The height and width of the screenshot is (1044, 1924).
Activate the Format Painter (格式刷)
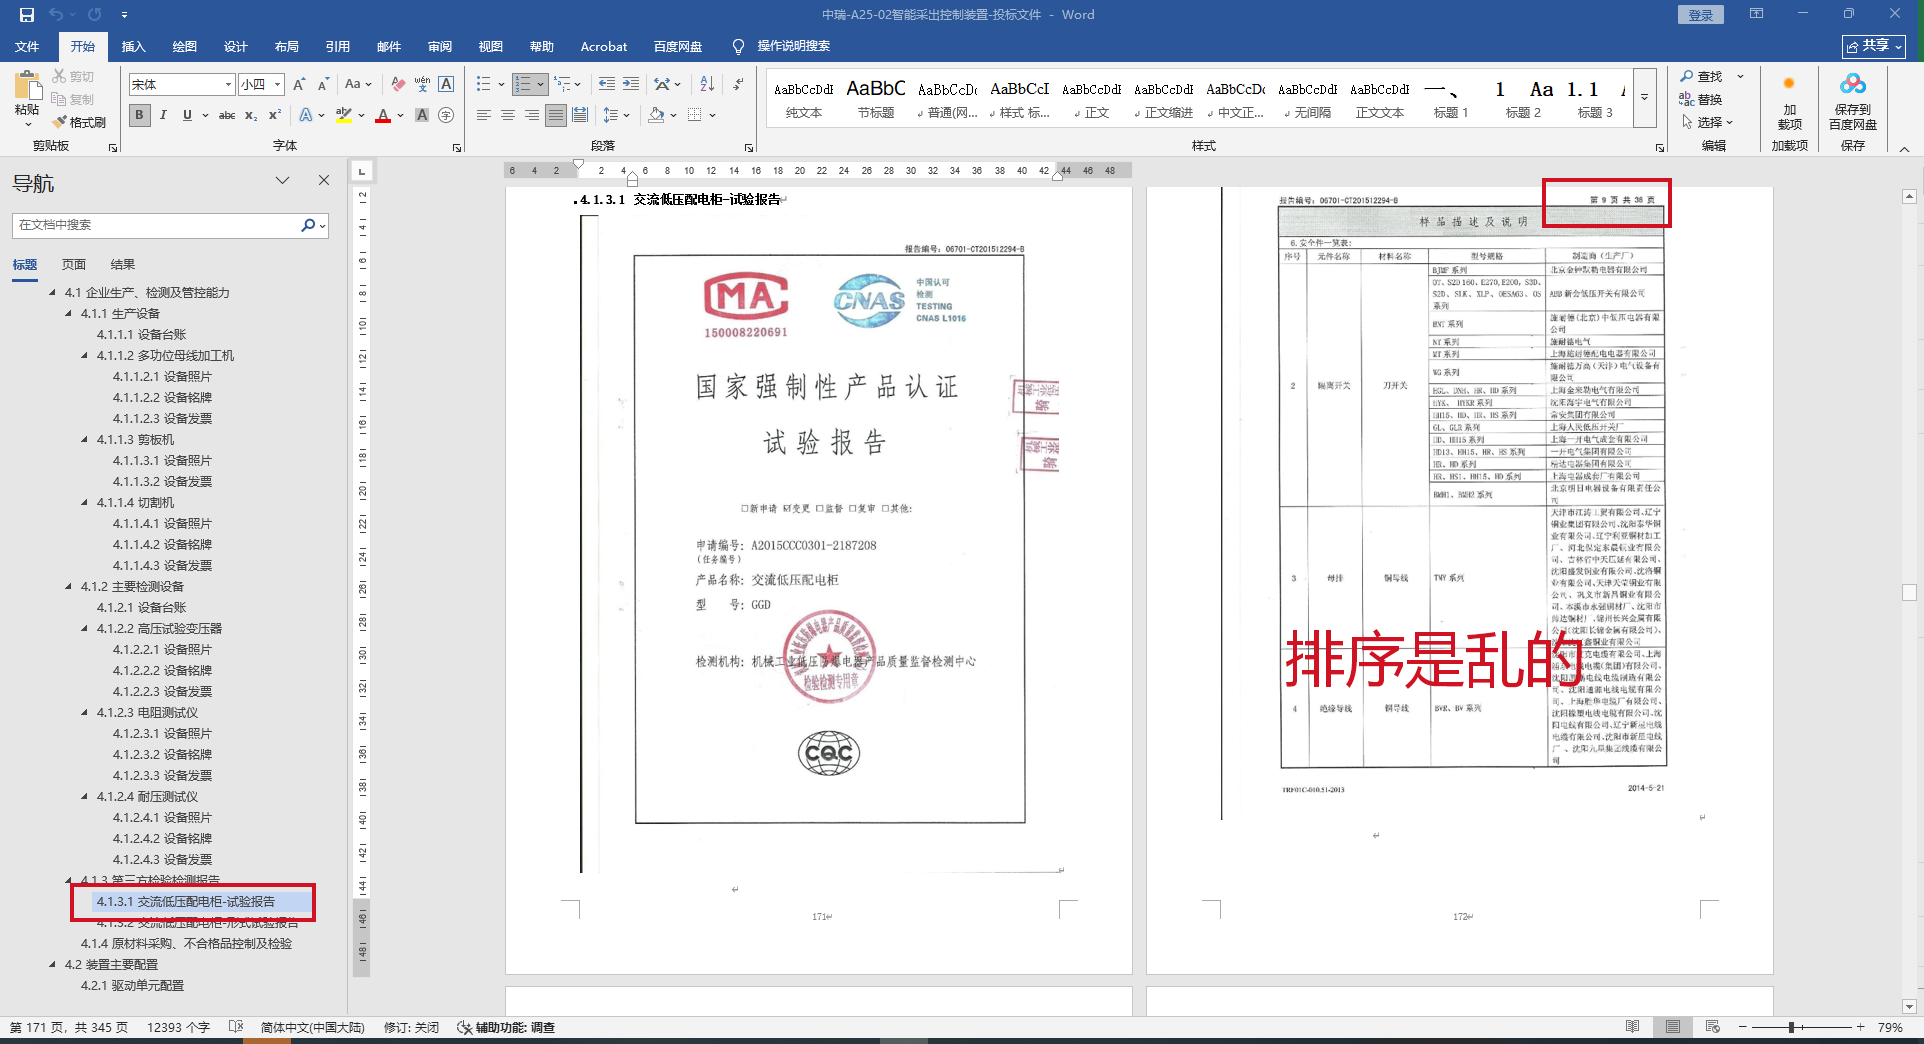click(79, 122)
